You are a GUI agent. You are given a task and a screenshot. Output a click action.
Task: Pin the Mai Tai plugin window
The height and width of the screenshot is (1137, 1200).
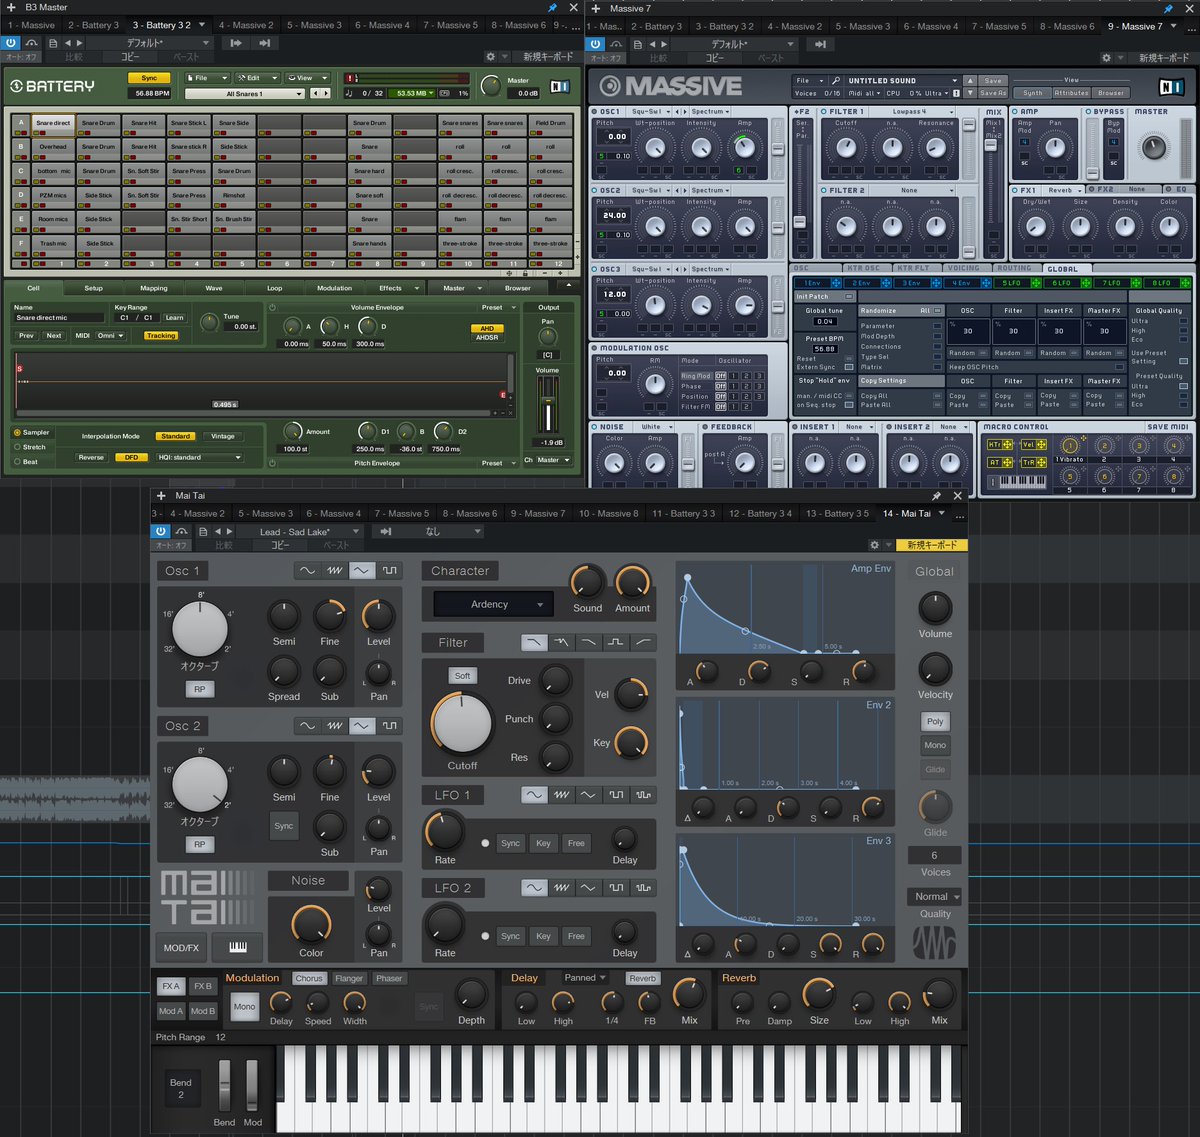pyautogui.click(x=936, y=496)
